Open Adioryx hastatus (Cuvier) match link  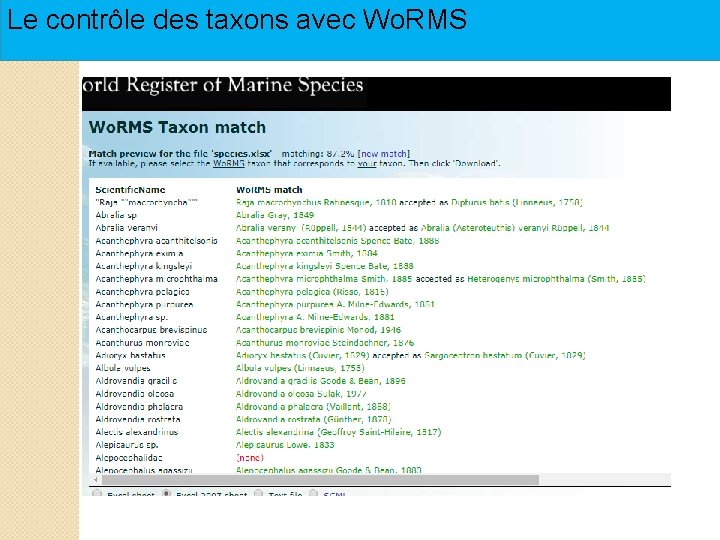(x=303, y=355)
